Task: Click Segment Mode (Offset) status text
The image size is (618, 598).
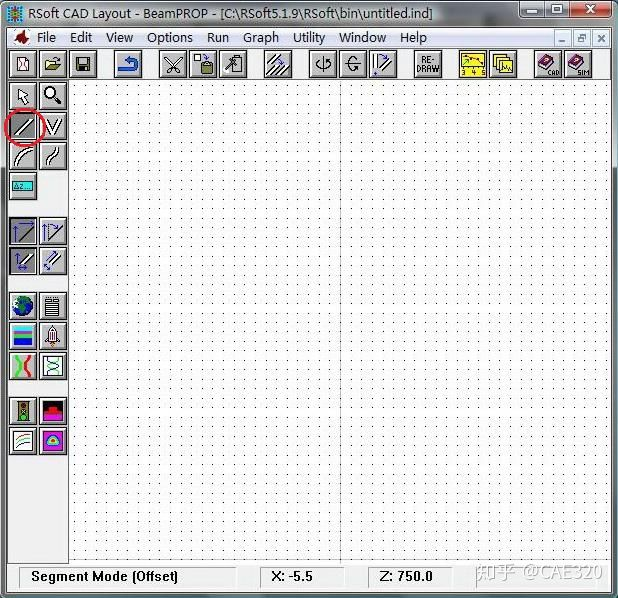Action: [x=104, y=576]
